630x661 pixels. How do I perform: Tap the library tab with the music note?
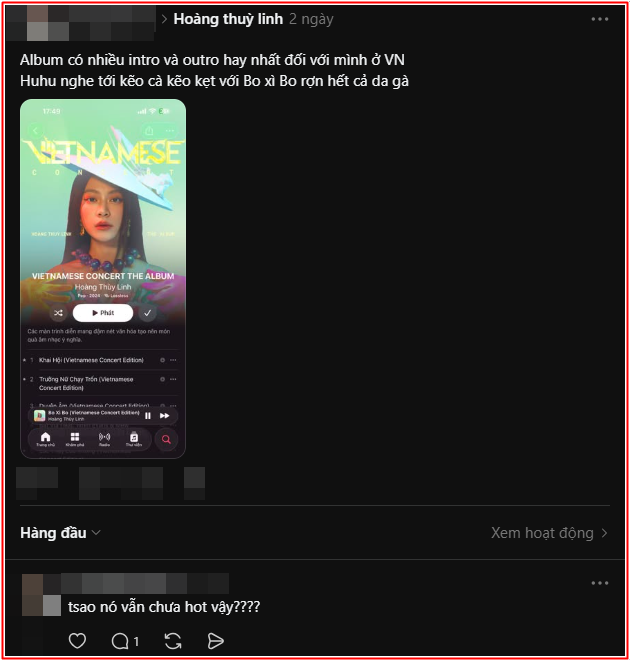[134, 439]
